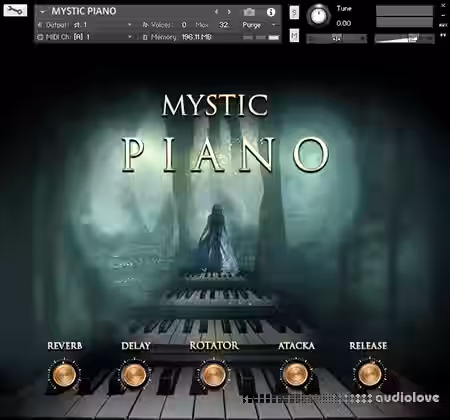Click the Tune value 0.00
Image resolution: width=450 pixels, height=420 pixels.
click(x=344, y=23)
